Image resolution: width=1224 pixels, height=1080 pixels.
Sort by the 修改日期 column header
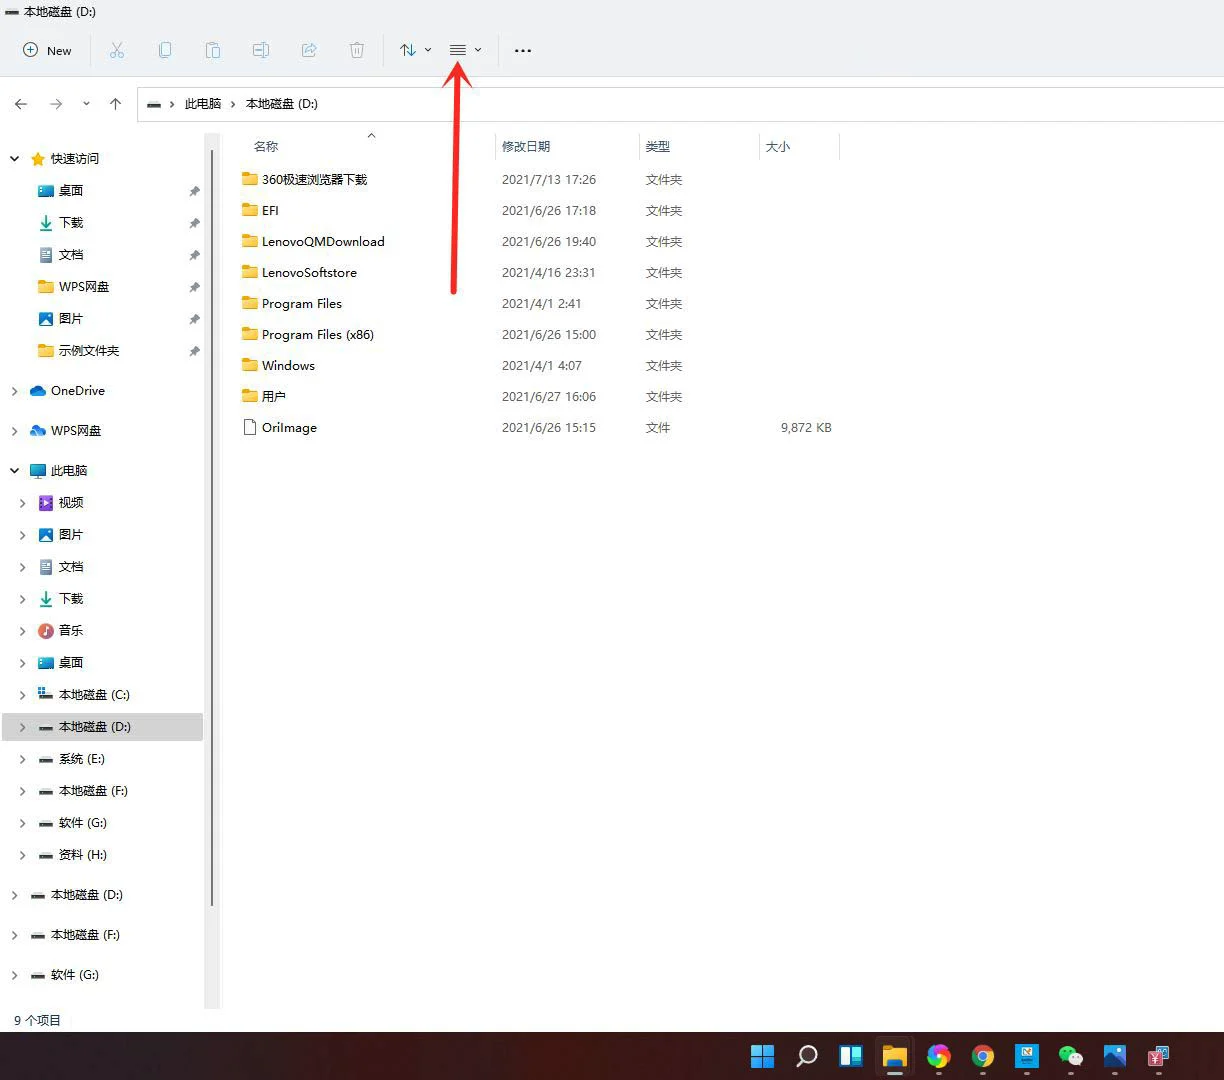pos(526,146)
